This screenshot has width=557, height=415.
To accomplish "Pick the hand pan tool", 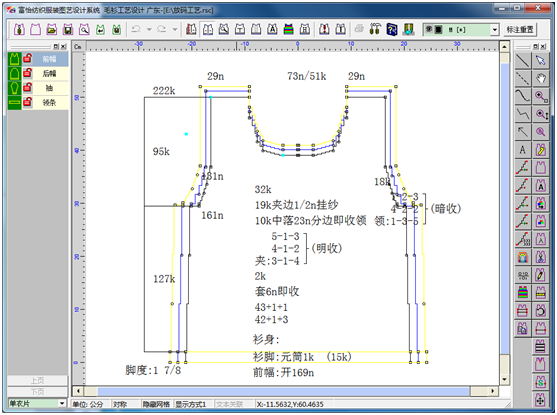I will [541, 79].
